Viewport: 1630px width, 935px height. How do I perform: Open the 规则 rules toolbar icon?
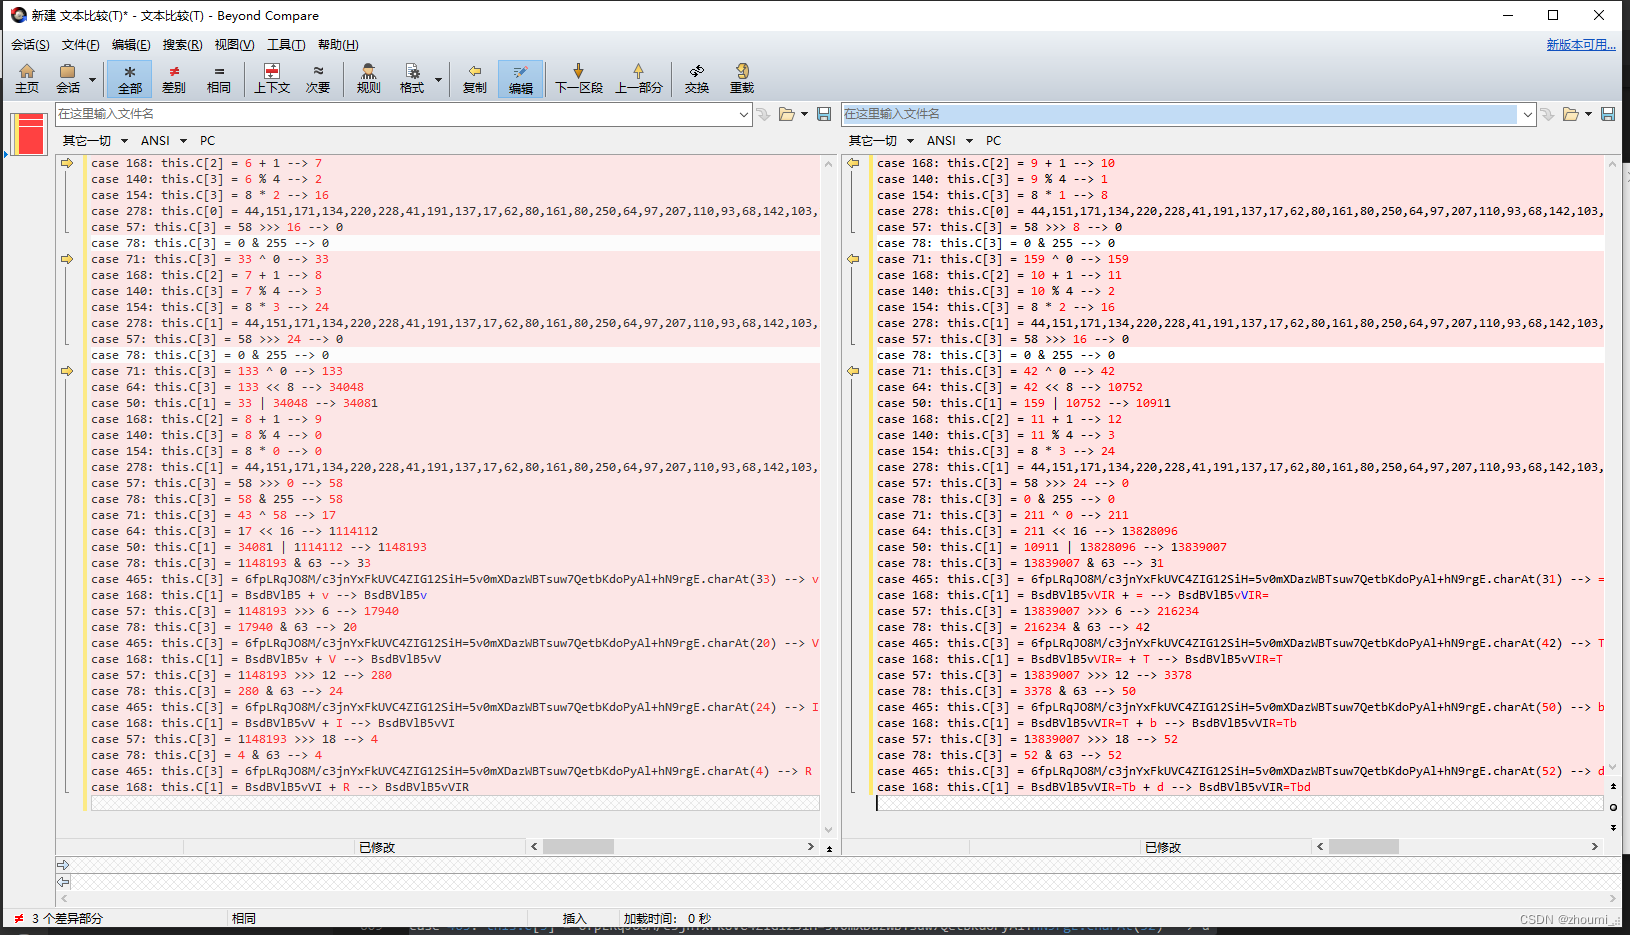point(369,78)
